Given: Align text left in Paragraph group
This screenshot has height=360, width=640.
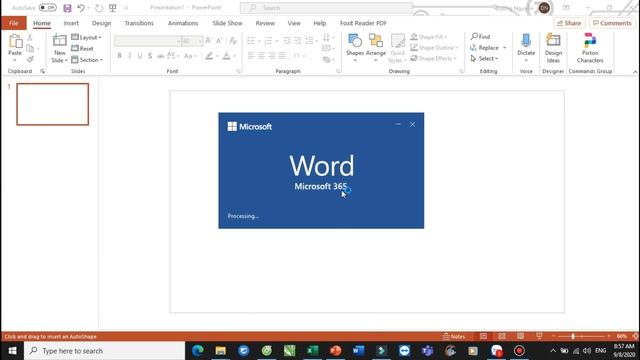Looking at the screenshot, I should 251,56.
